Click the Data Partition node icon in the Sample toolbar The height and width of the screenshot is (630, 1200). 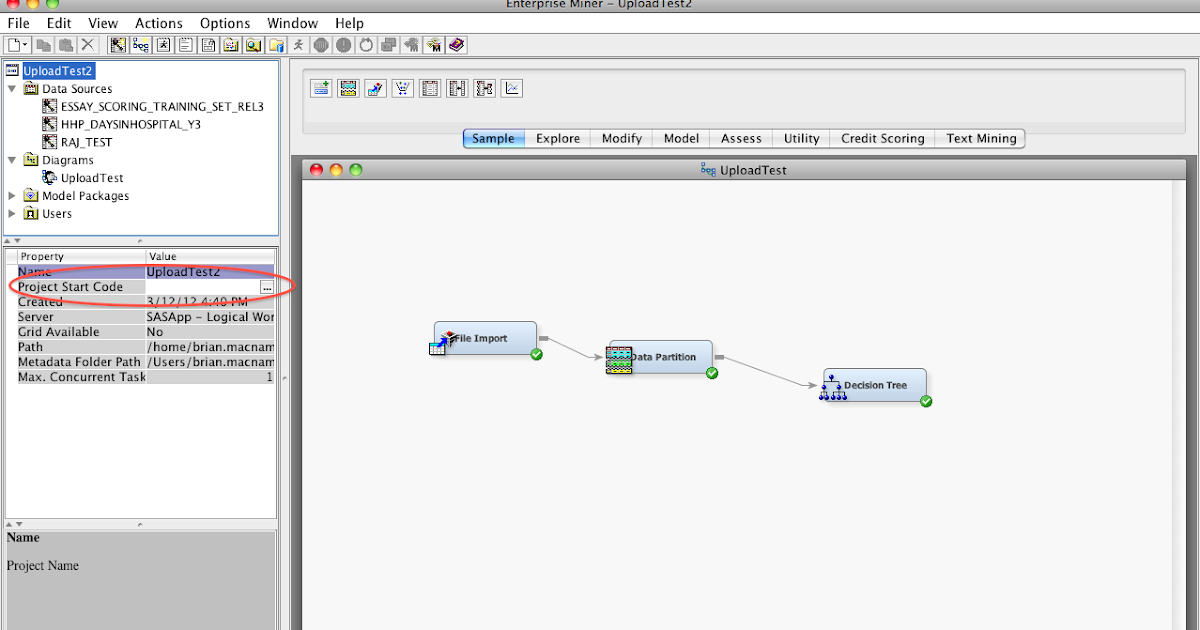(347, 88)
